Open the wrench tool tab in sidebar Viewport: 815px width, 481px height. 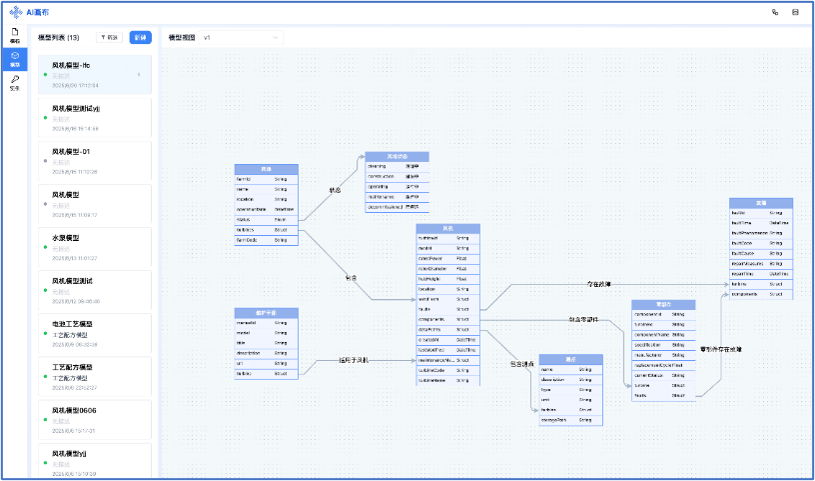pyautogui.click(x=15, y=82)
